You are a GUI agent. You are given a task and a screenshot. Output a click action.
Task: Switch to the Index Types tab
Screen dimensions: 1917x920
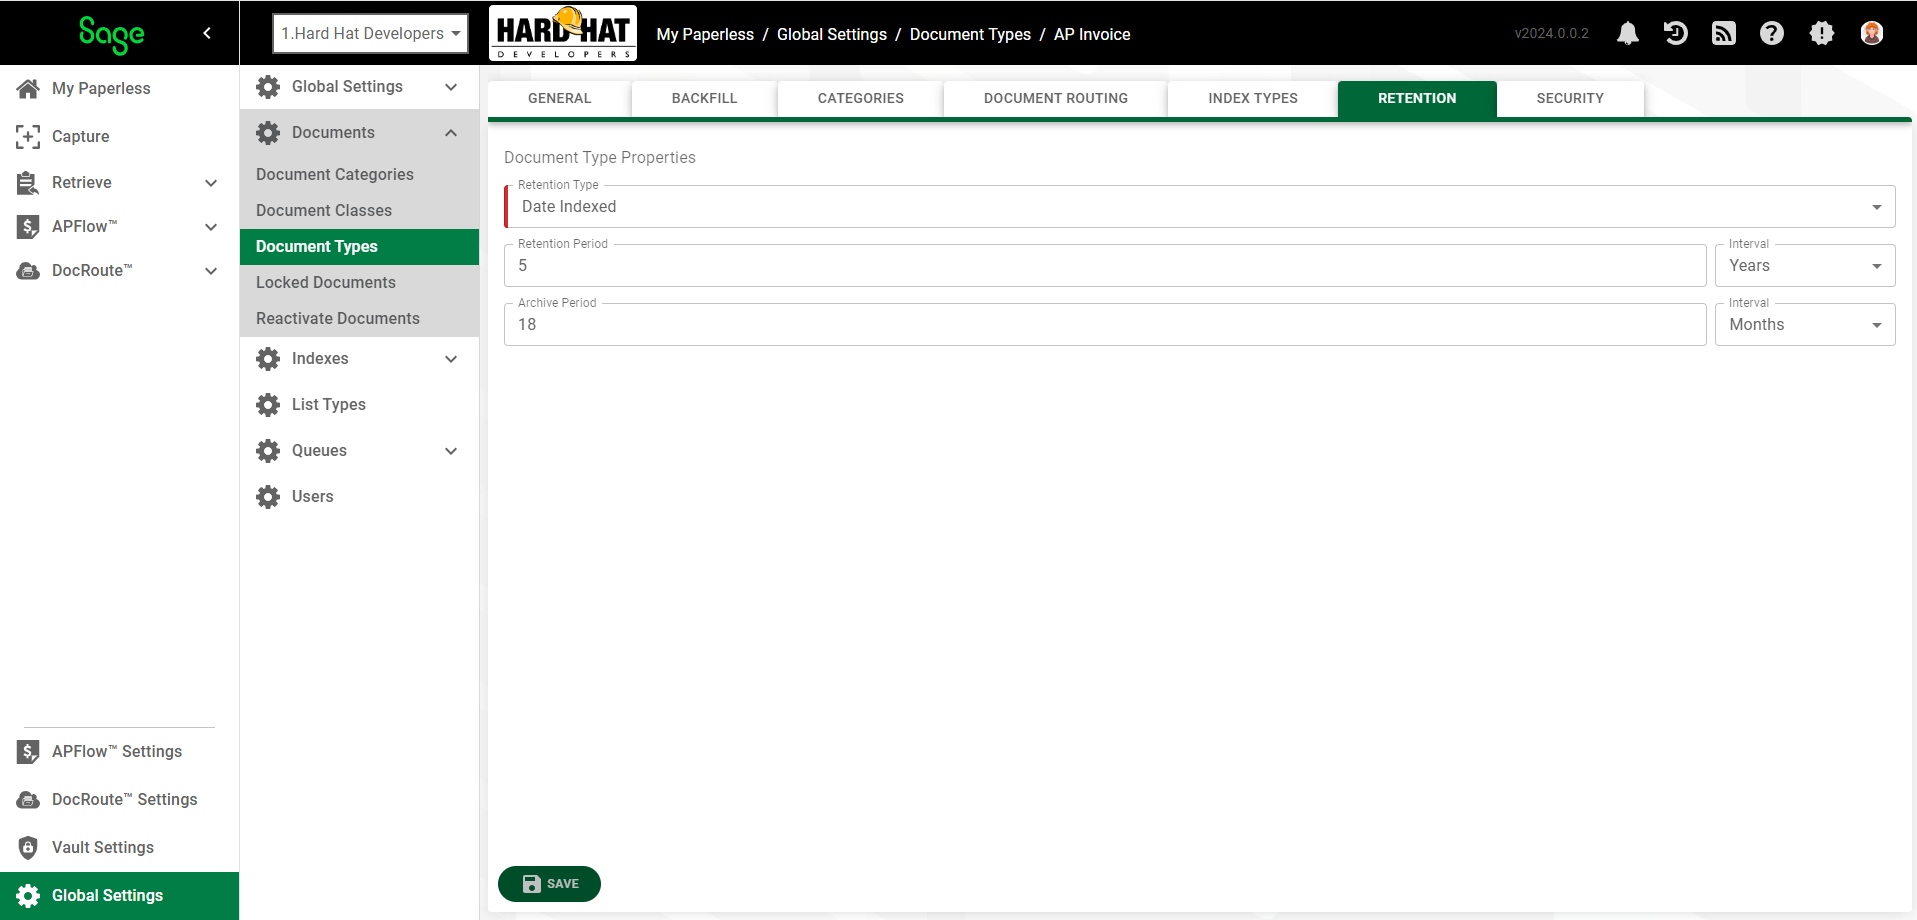click(x=1253, y=98)
